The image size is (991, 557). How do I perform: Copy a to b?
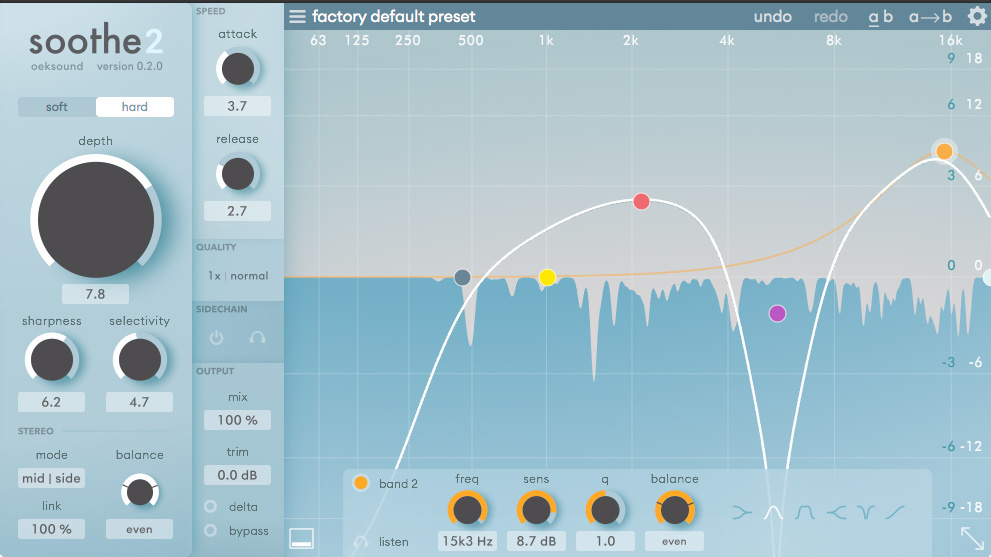pyautogui.click(x=930, y=16)
